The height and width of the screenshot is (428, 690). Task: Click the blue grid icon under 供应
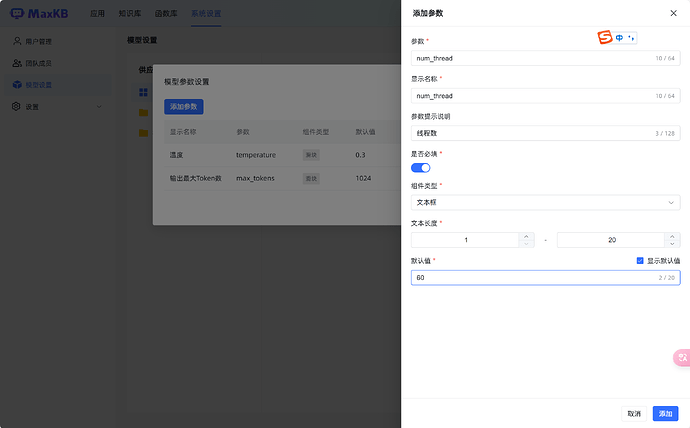tap(143, 92)
